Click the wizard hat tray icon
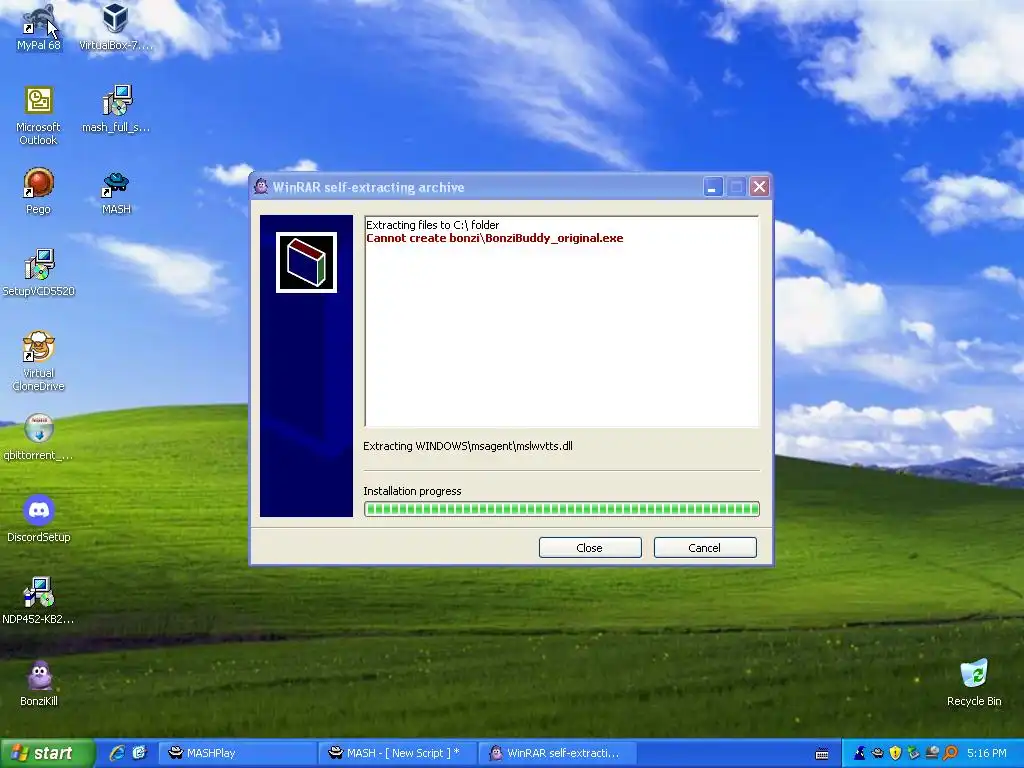This screenshot has width=1024, height=768. point(859,753)
